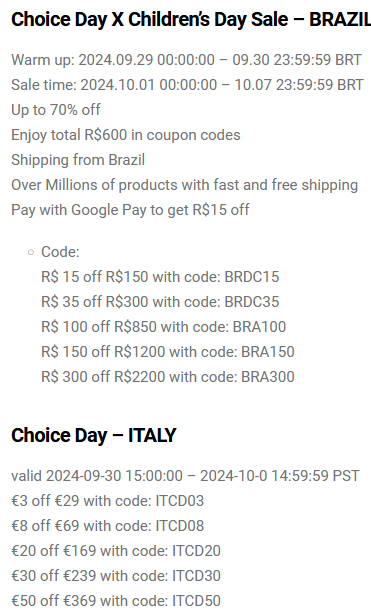Click the Italy valid date range line
The height and width of the screenshot is (615, 371).
click(x=185, y=476)
